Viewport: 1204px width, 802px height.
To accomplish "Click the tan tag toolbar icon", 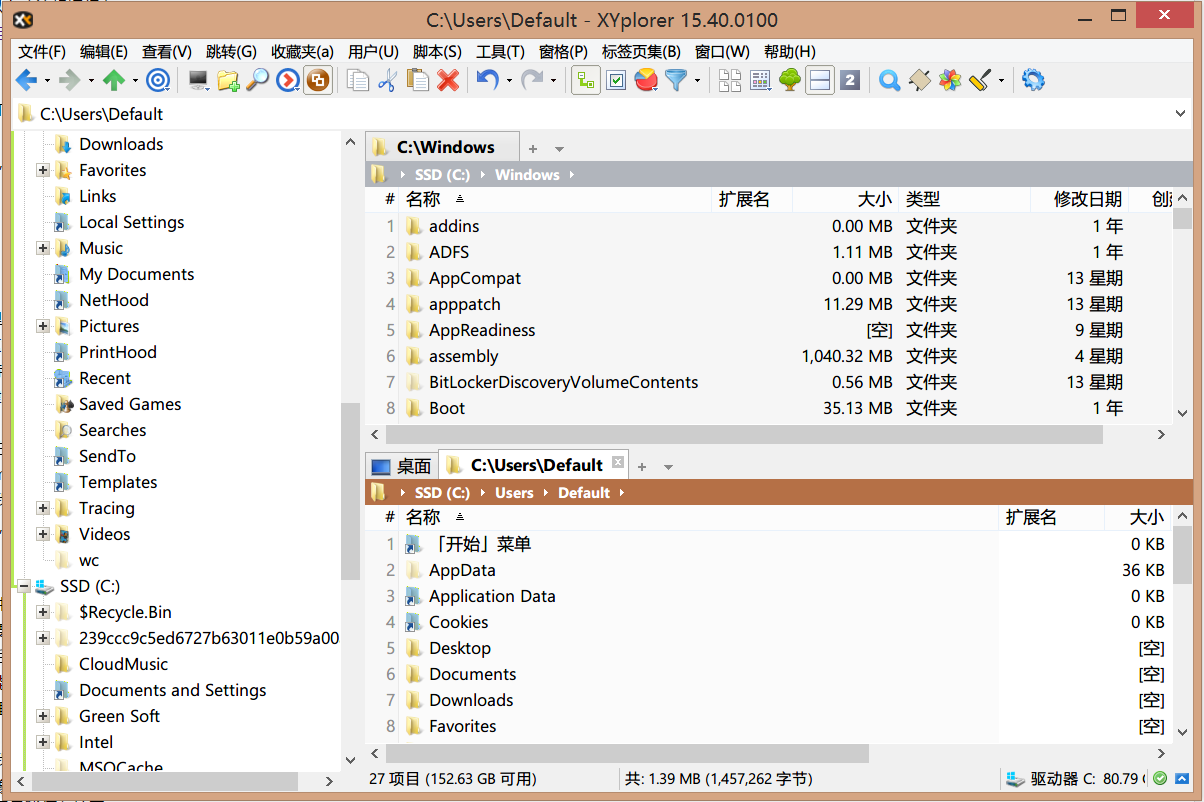I will click(x=919, y=81).
